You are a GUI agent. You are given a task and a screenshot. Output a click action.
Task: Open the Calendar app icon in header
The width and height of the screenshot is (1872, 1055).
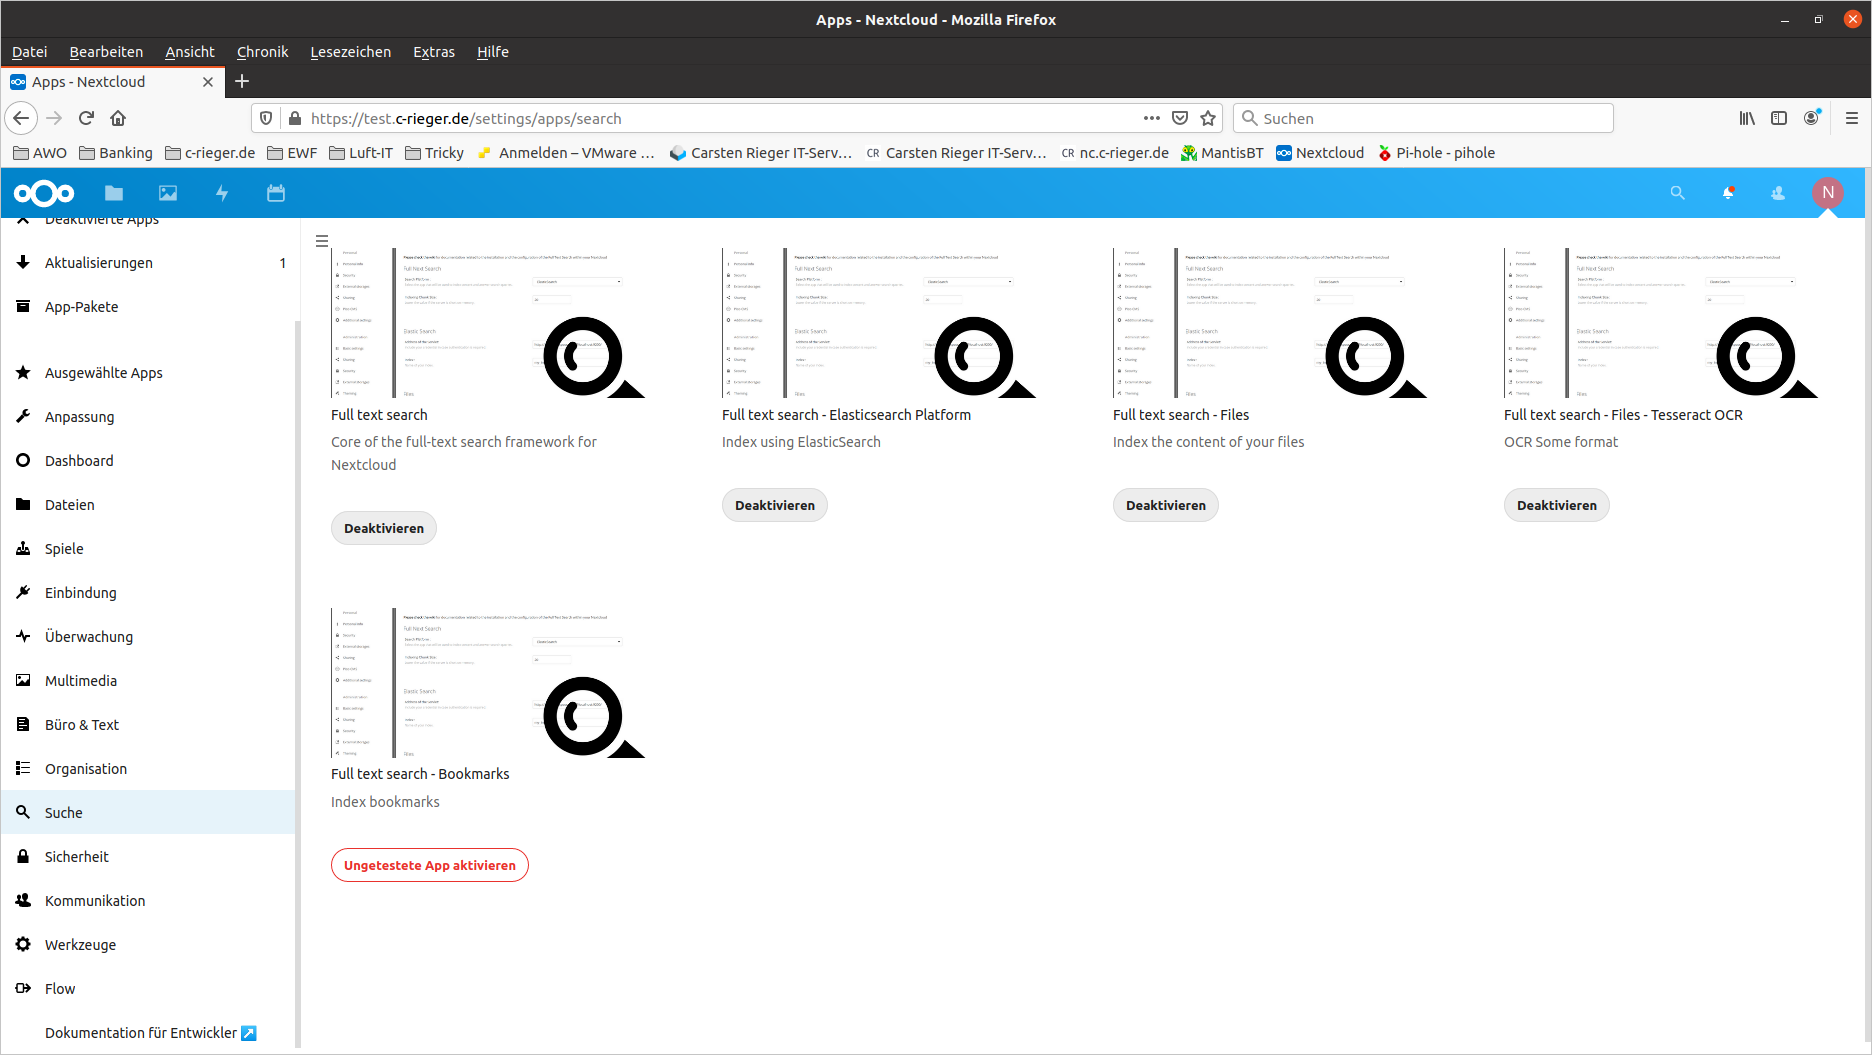click(276, 193)
